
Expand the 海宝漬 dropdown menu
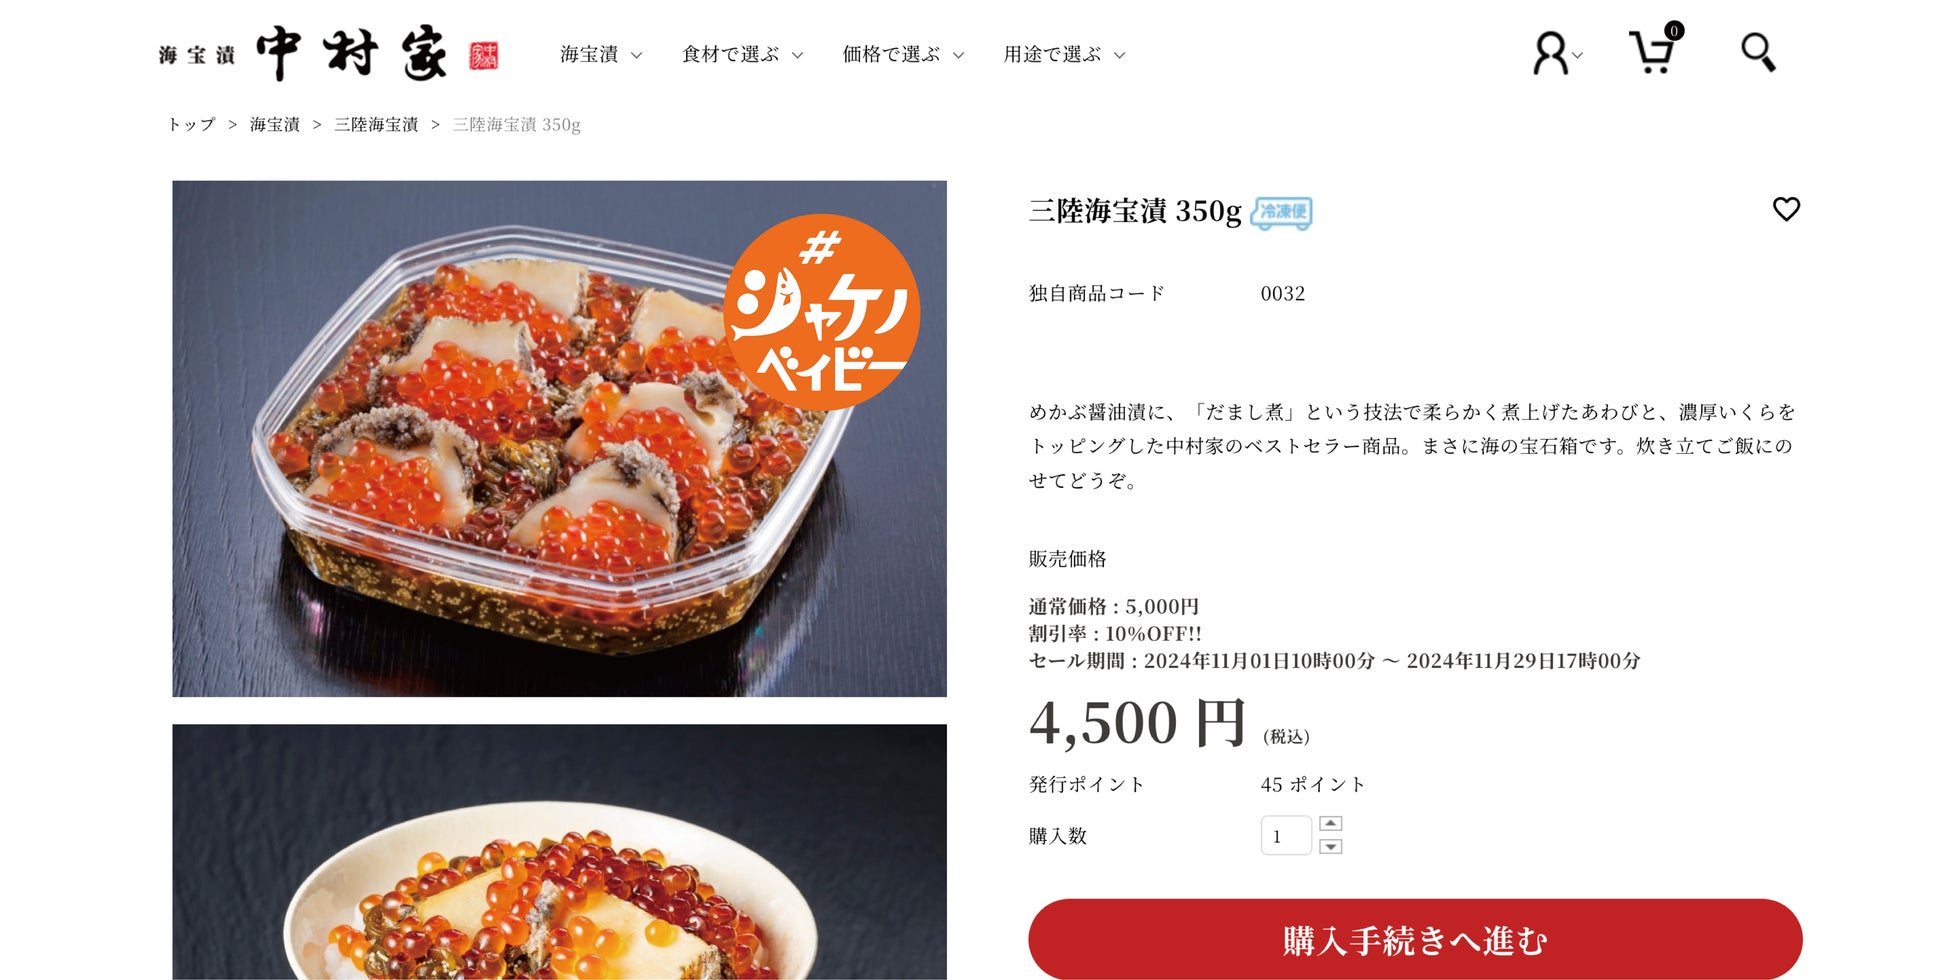click(x=600, y=54)
